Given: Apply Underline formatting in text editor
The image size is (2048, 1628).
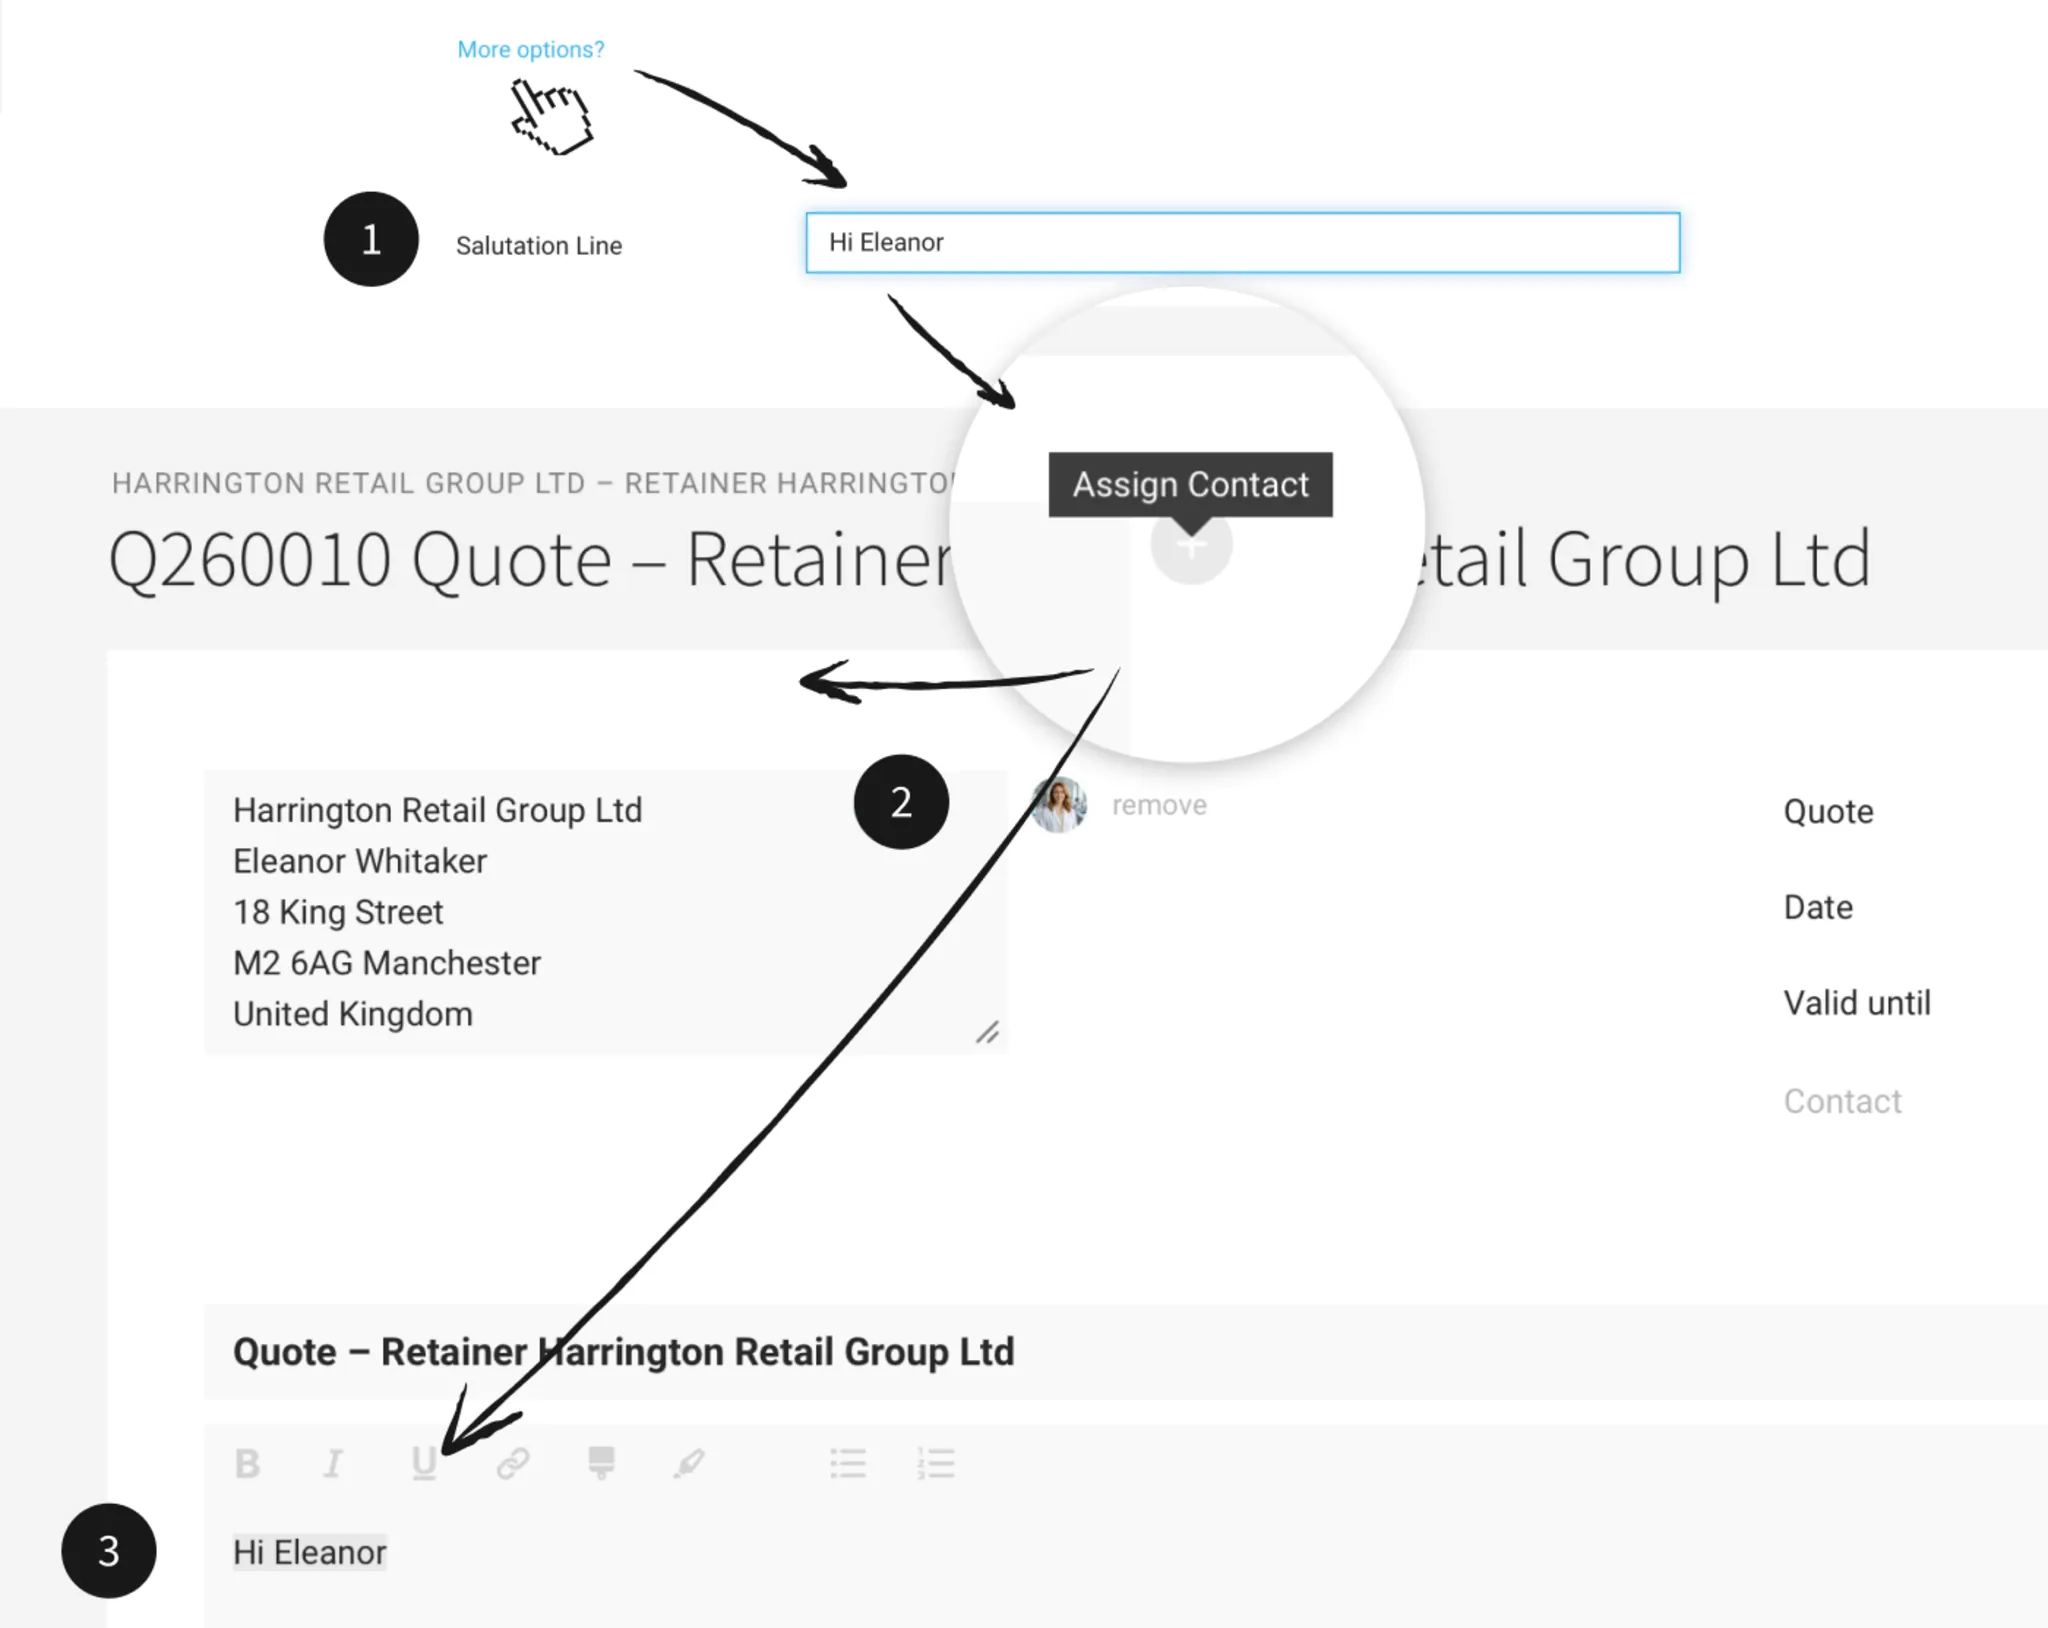Looking at the screenshot, I should [x=424, y=1464].
